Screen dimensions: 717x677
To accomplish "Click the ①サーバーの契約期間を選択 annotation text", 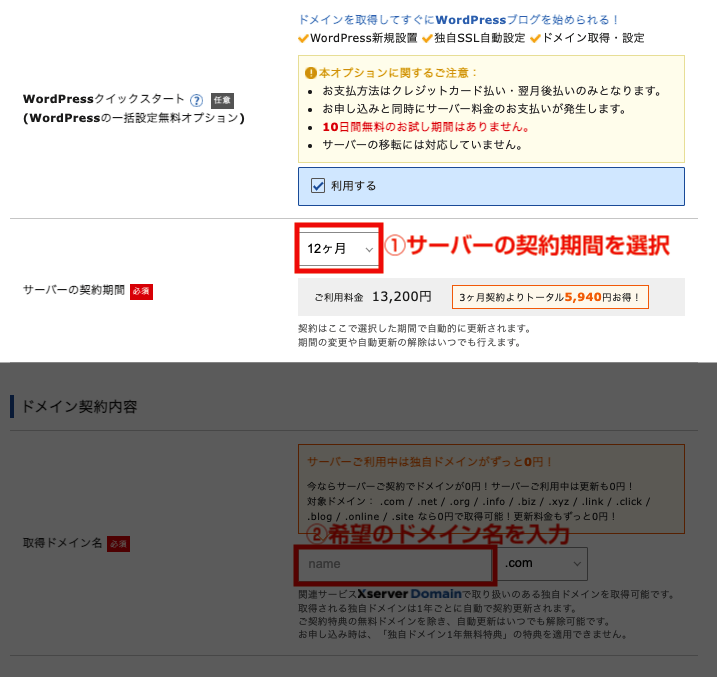I will click(526, 246).
